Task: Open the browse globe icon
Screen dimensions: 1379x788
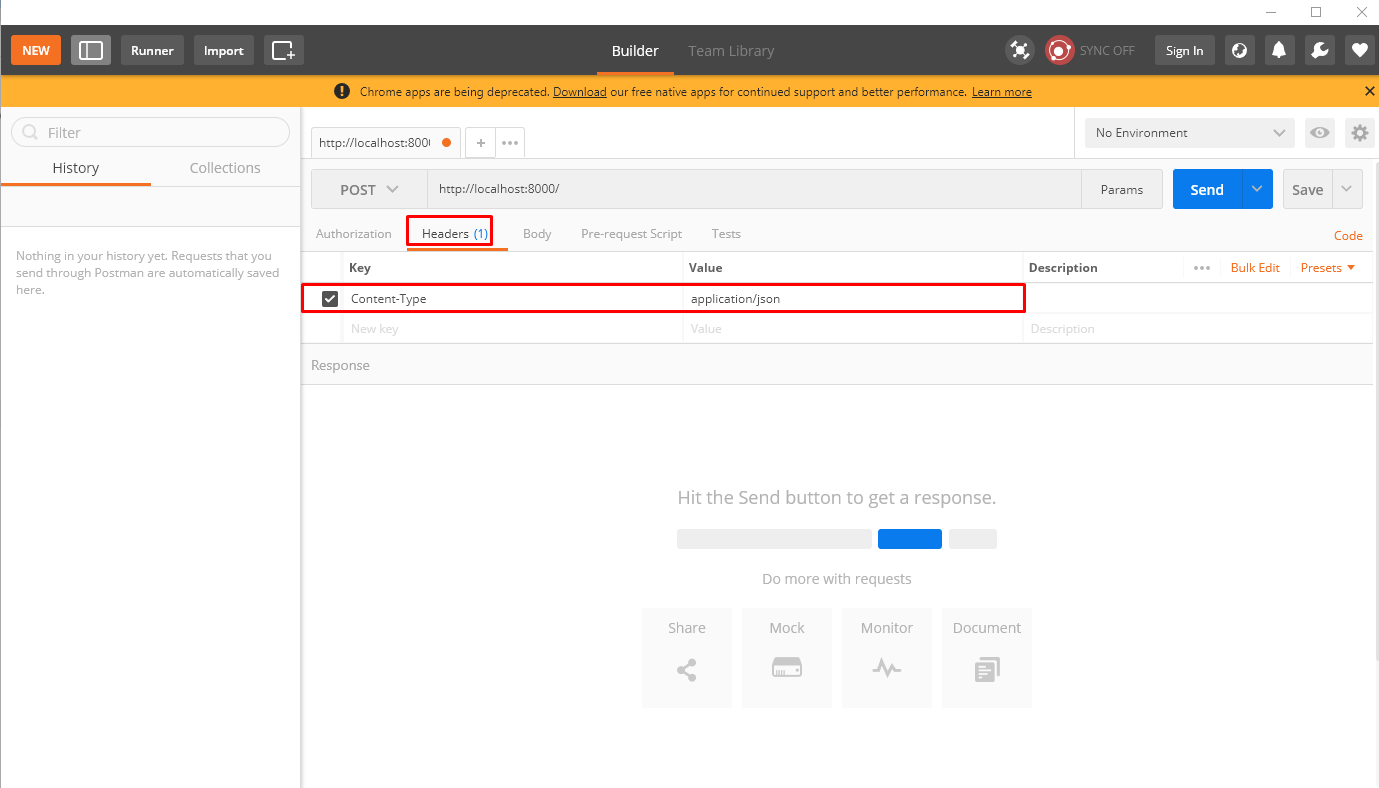Action: pos(1240,50)
